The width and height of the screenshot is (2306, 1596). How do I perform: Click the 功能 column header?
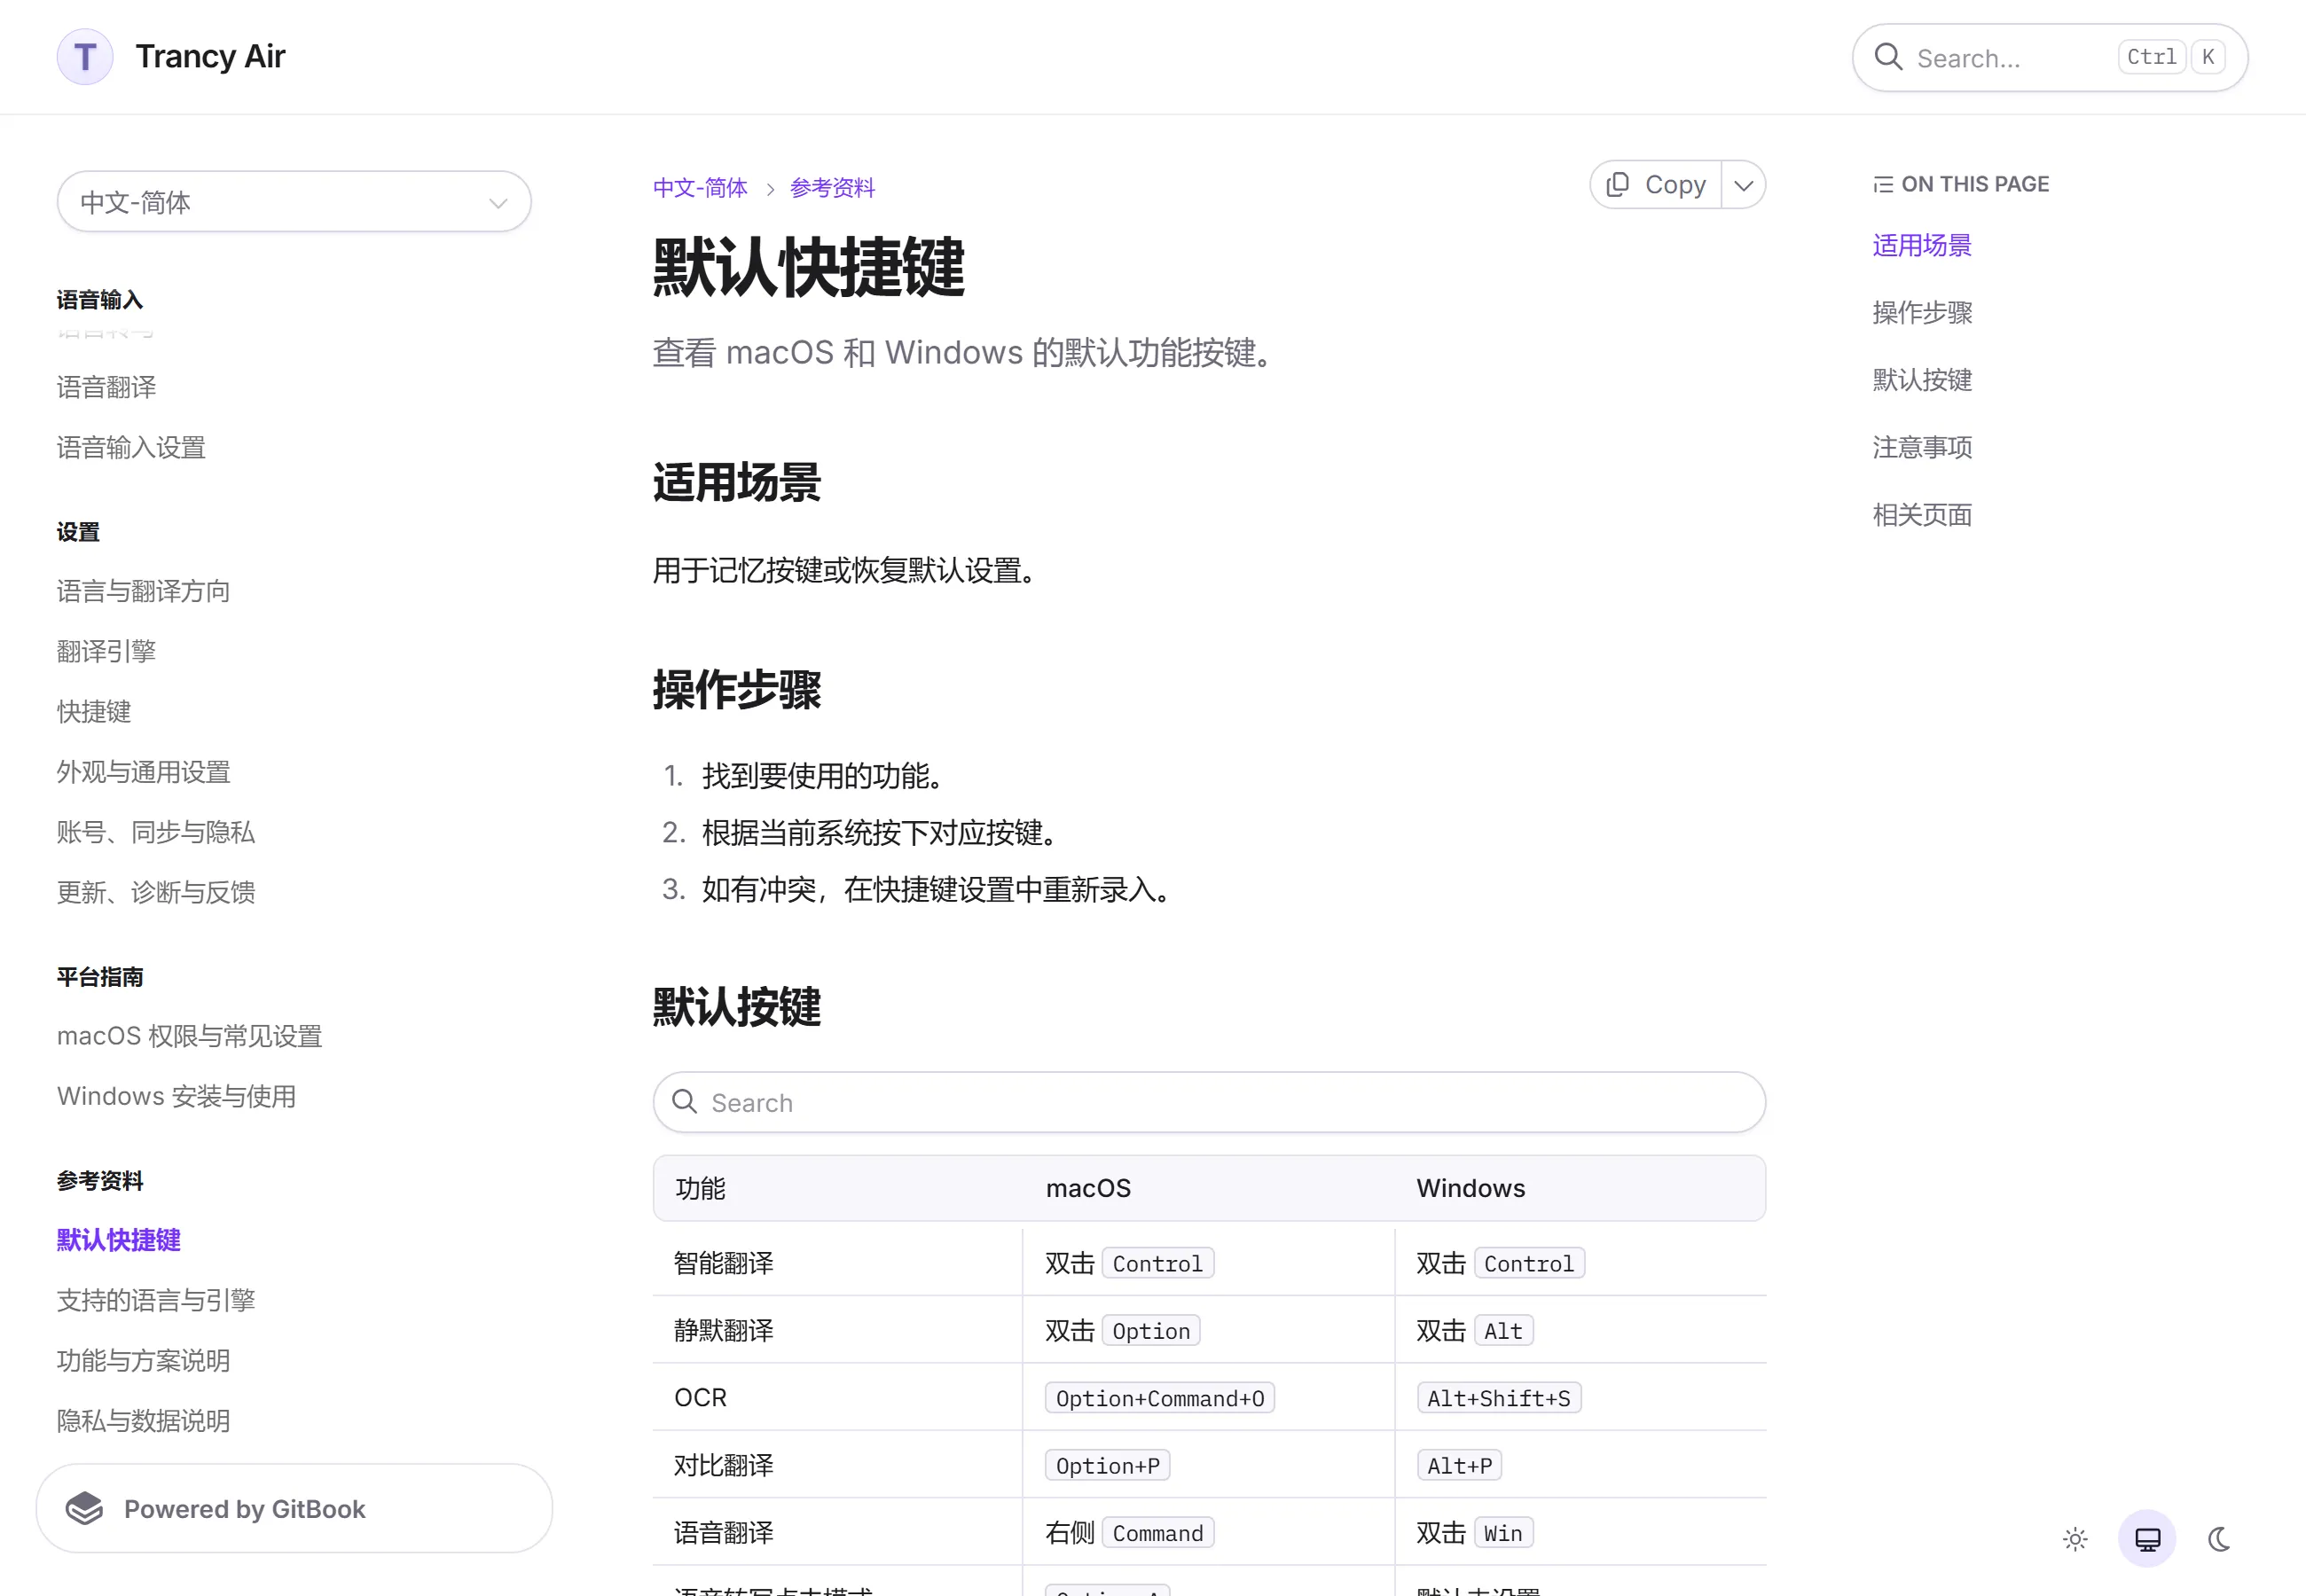[700, 1188]
